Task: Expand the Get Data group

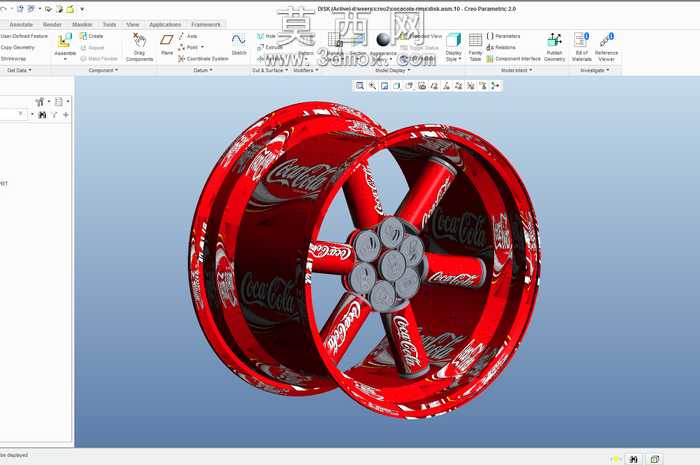Action: (20, 70)
